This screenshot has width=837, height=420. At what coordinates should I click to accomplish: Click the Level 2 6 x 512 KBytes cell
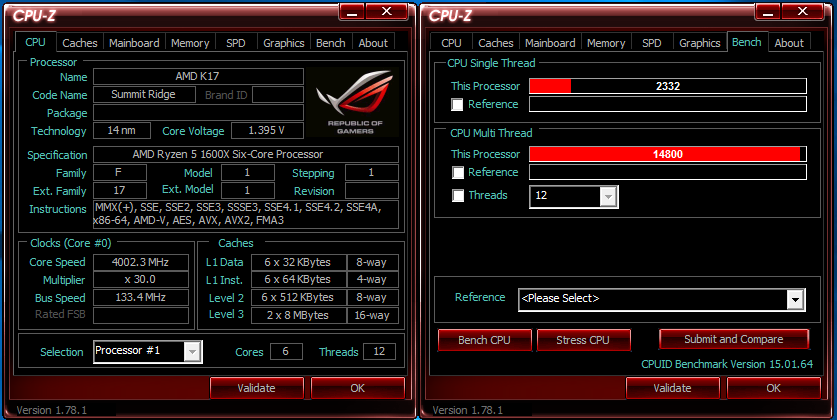click(x=298, y=297)
